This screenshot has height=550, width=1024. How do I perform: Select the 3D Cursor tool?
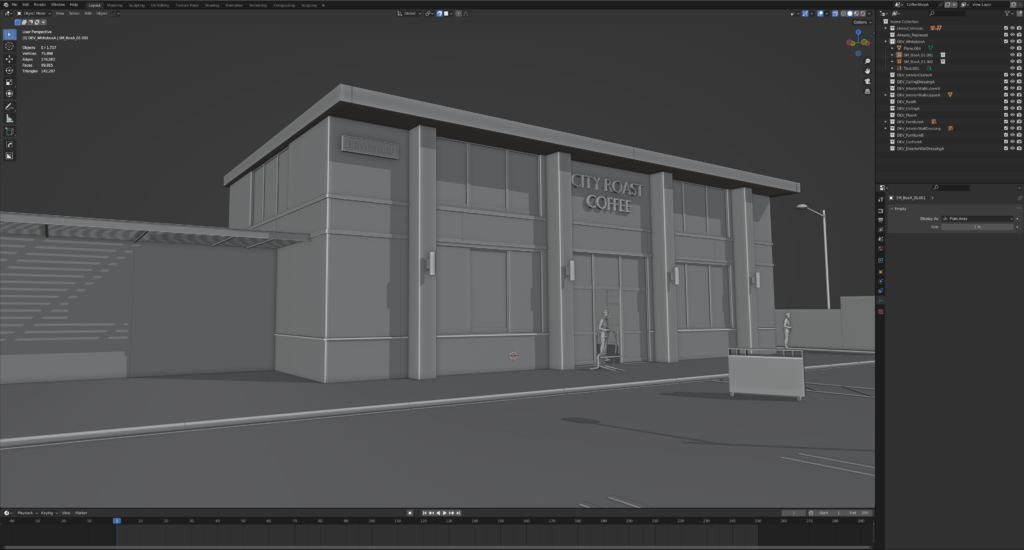click(9, 46)
